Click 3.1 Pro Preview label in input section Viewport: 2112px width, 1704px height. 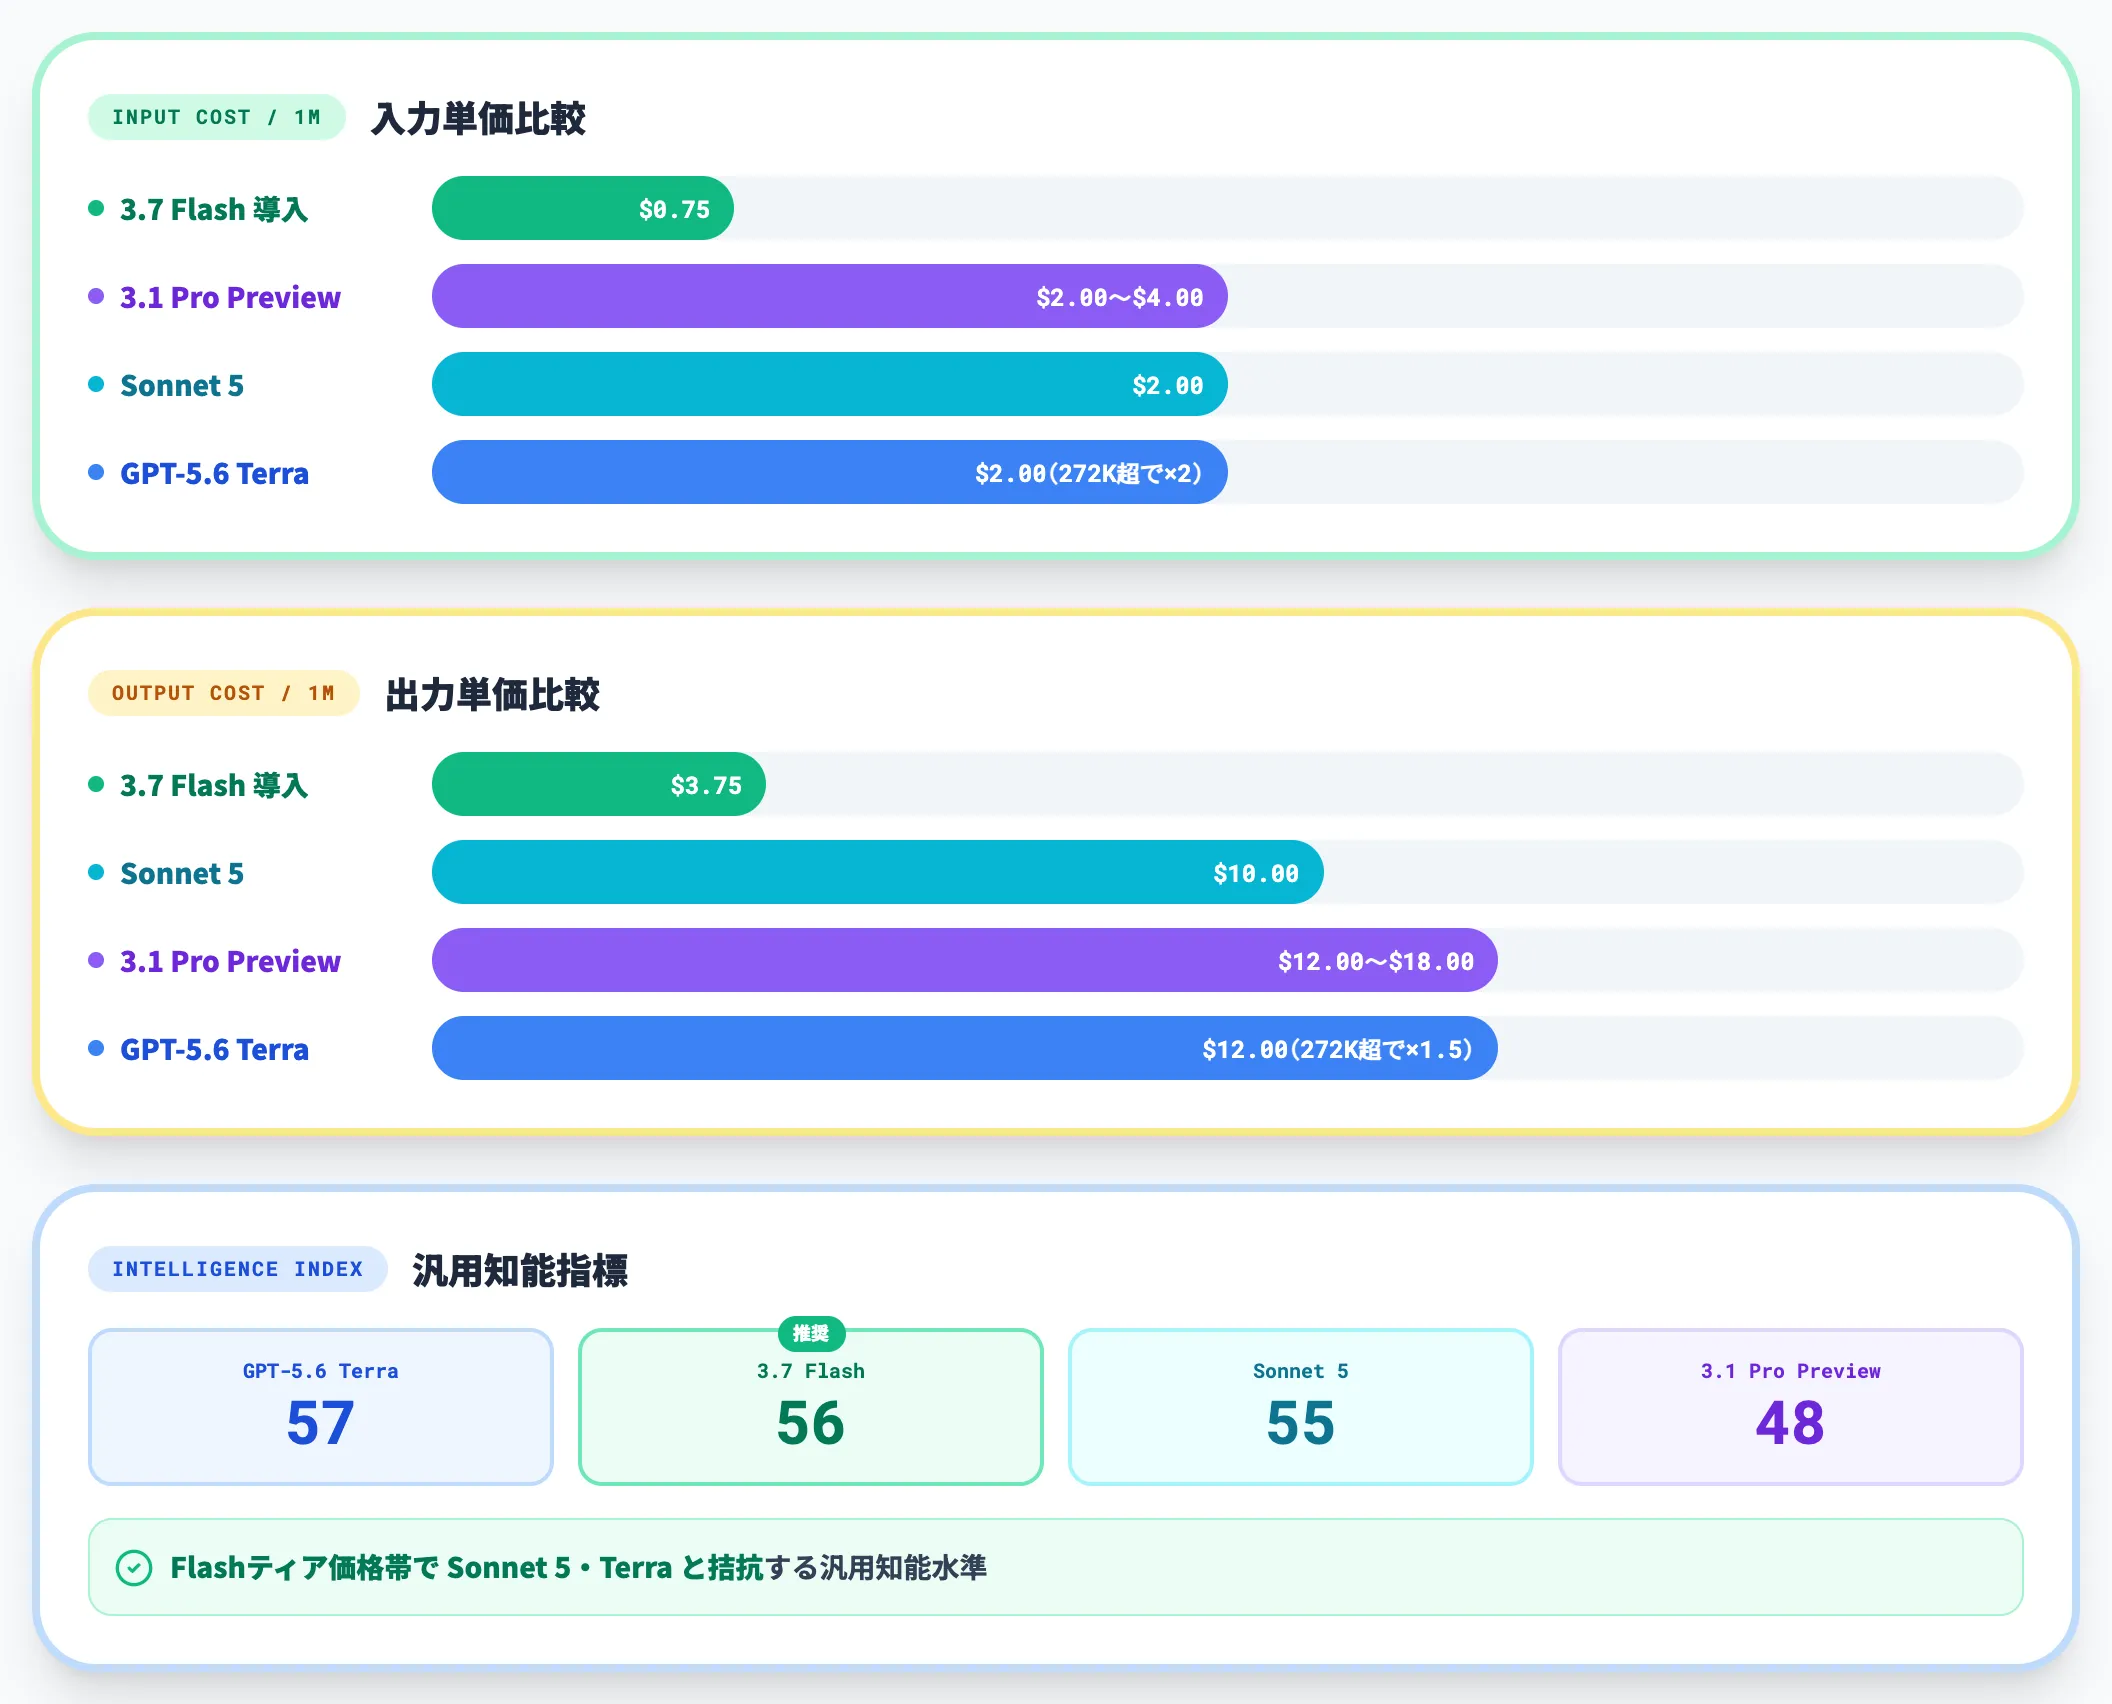click(x=230, y=297)
